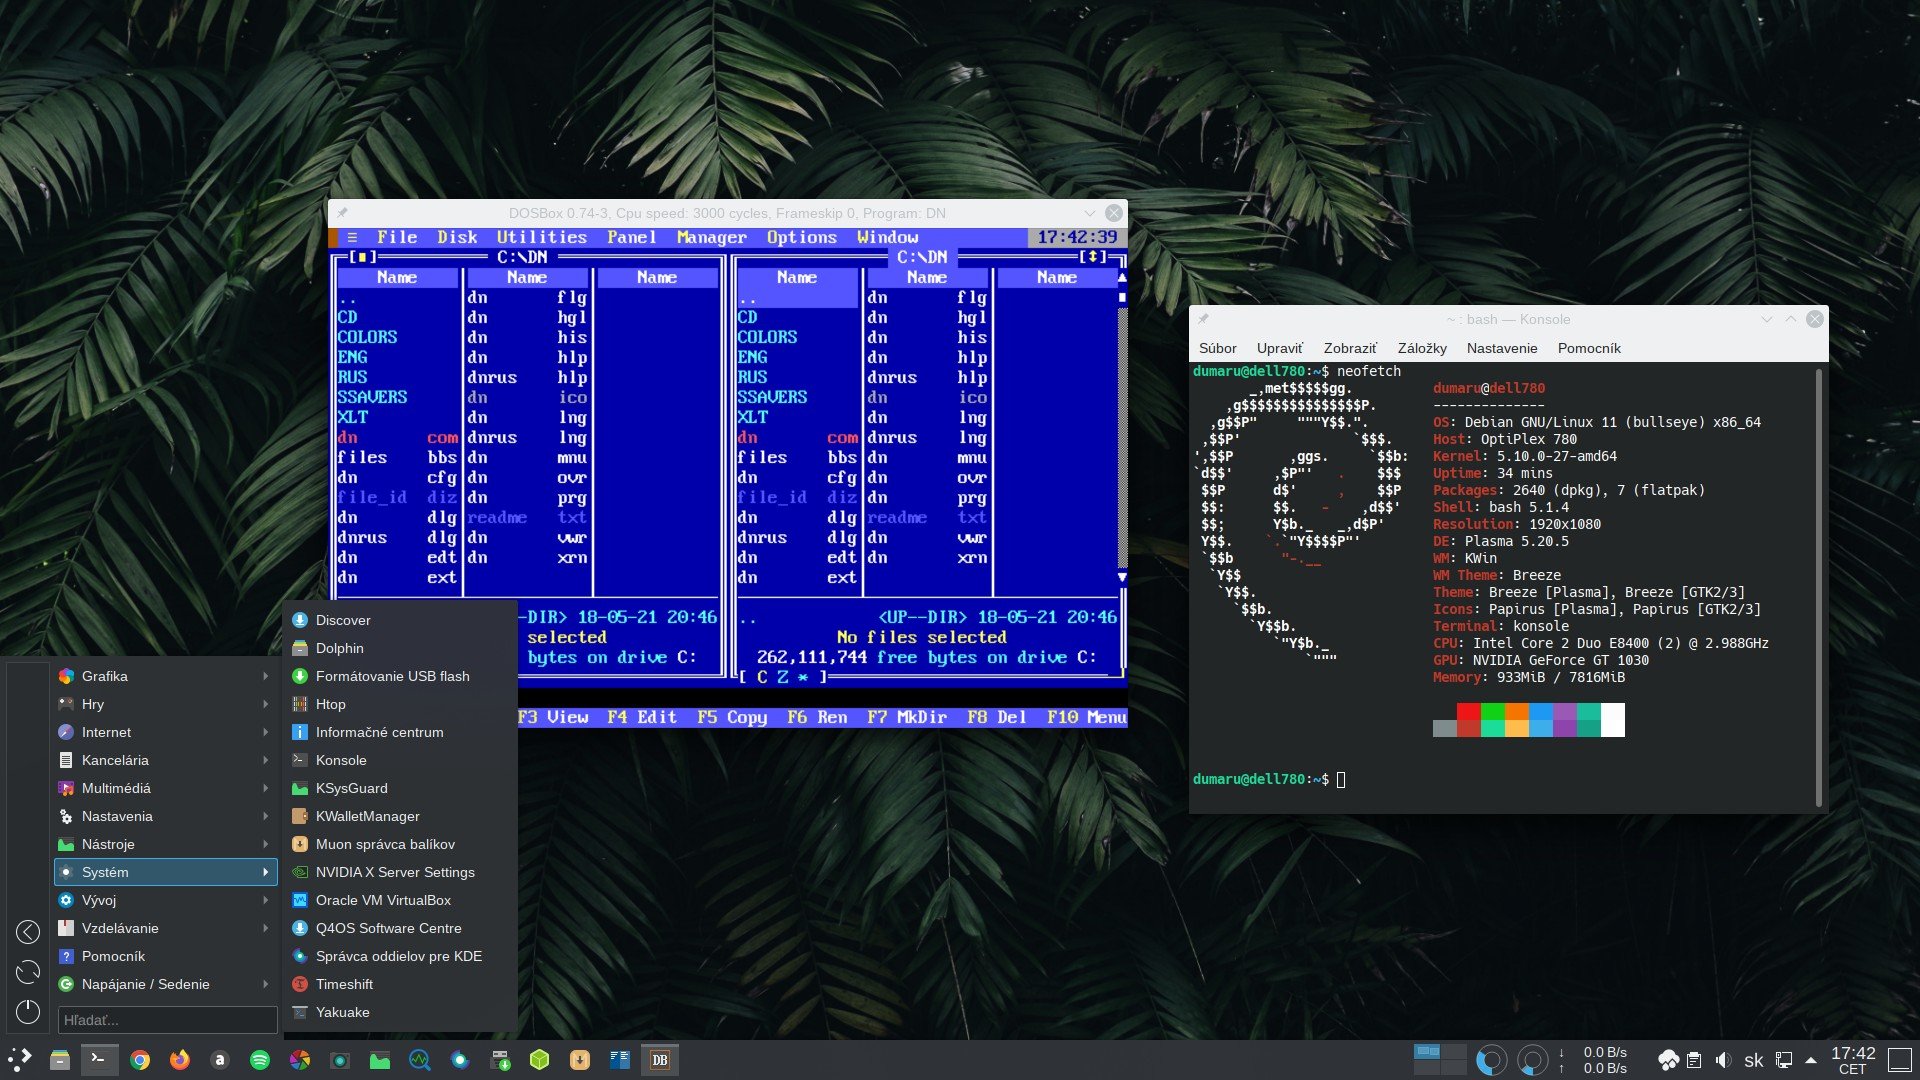Open Google Chrome from the taskbar
The height and width of the screenshot is (1080, 1920).
pyautogui.click(x=140, y=1060)
